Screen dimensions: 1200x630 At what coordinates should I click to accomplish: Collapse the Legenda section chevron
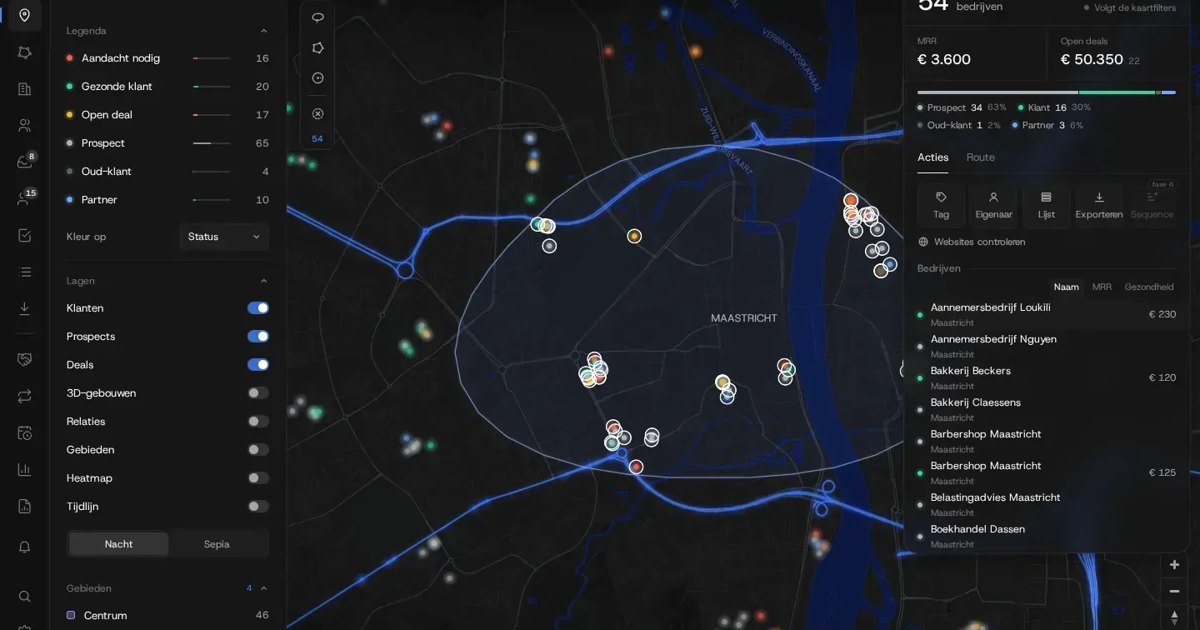click(x=263, y=31)
